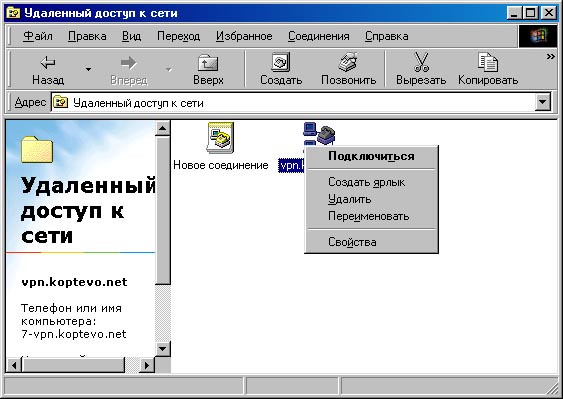The width and height of the screenshot is (563, 399).
Task: Open the Назад history dropdown arrow
Action: pyautogui.click(x=88, y=69)
